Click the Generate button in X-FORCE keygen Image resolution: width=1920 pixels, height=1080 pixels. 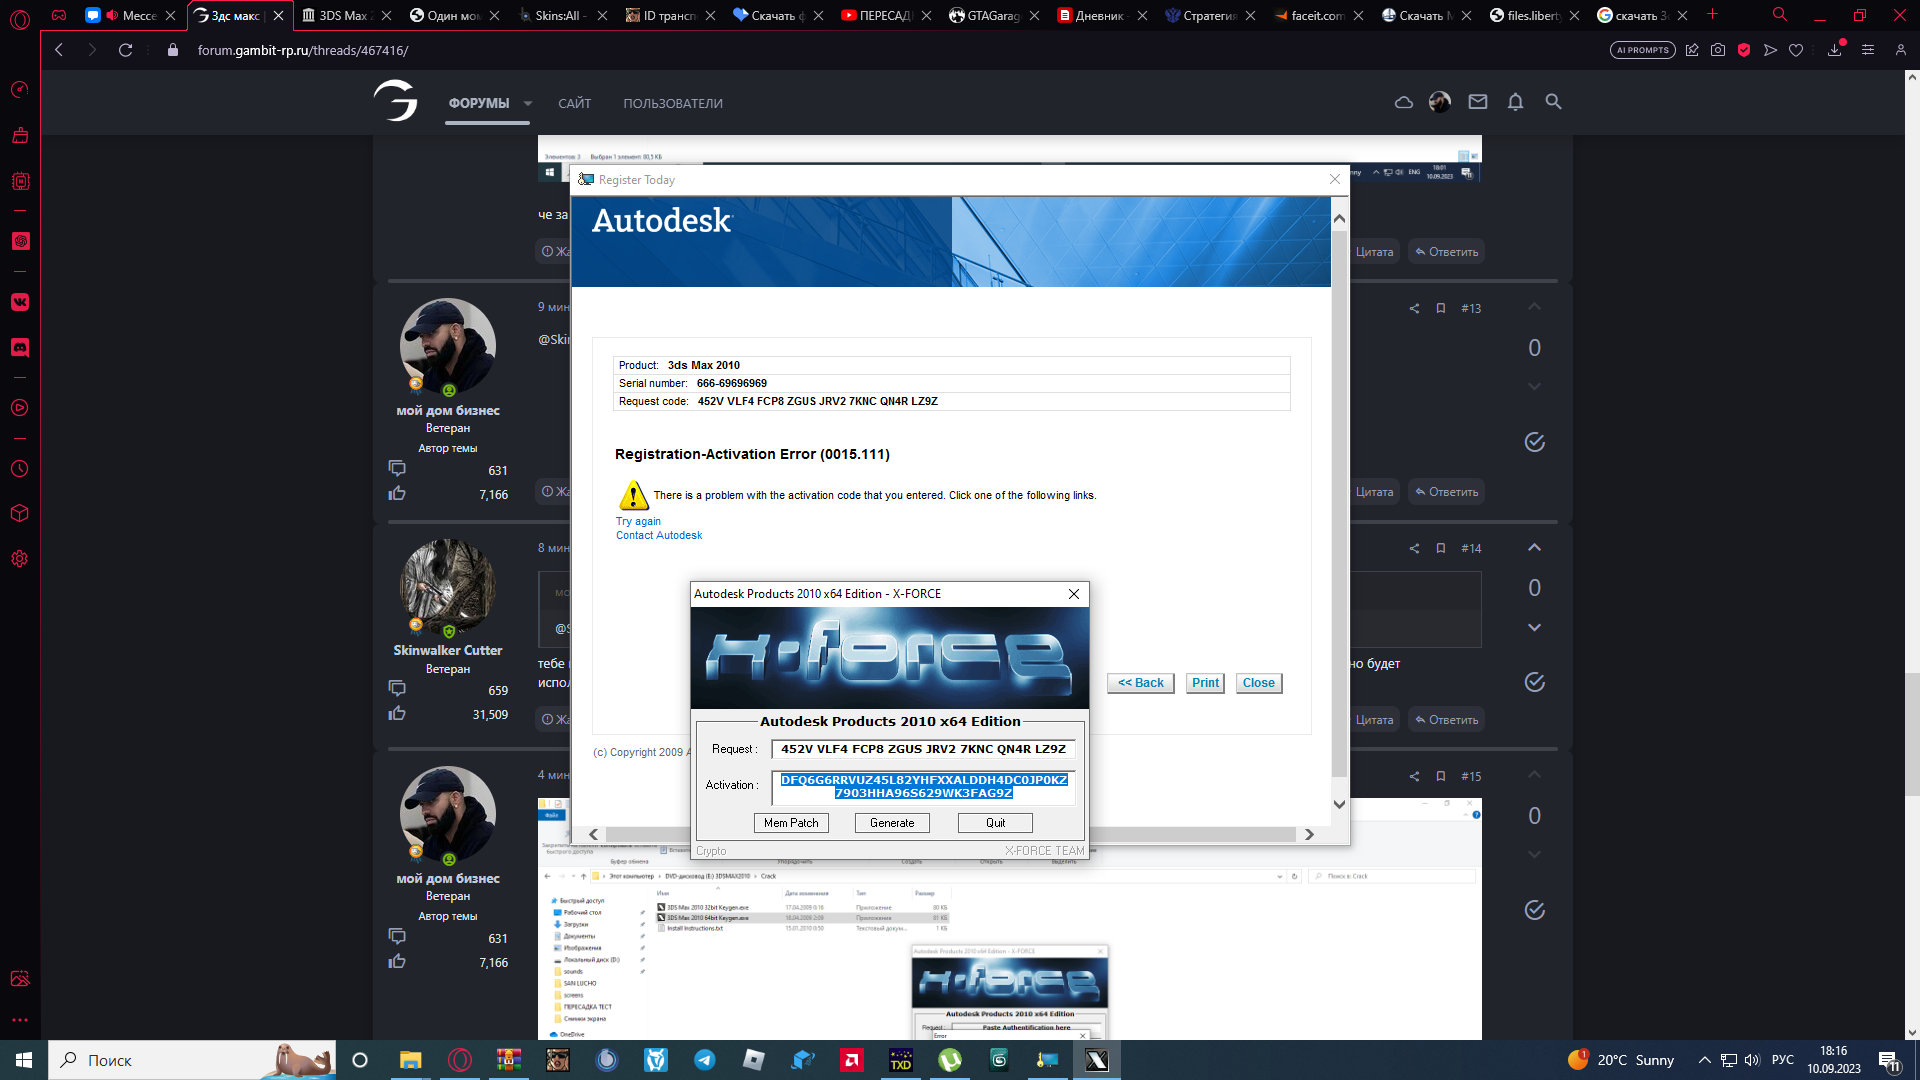(892, 823)
